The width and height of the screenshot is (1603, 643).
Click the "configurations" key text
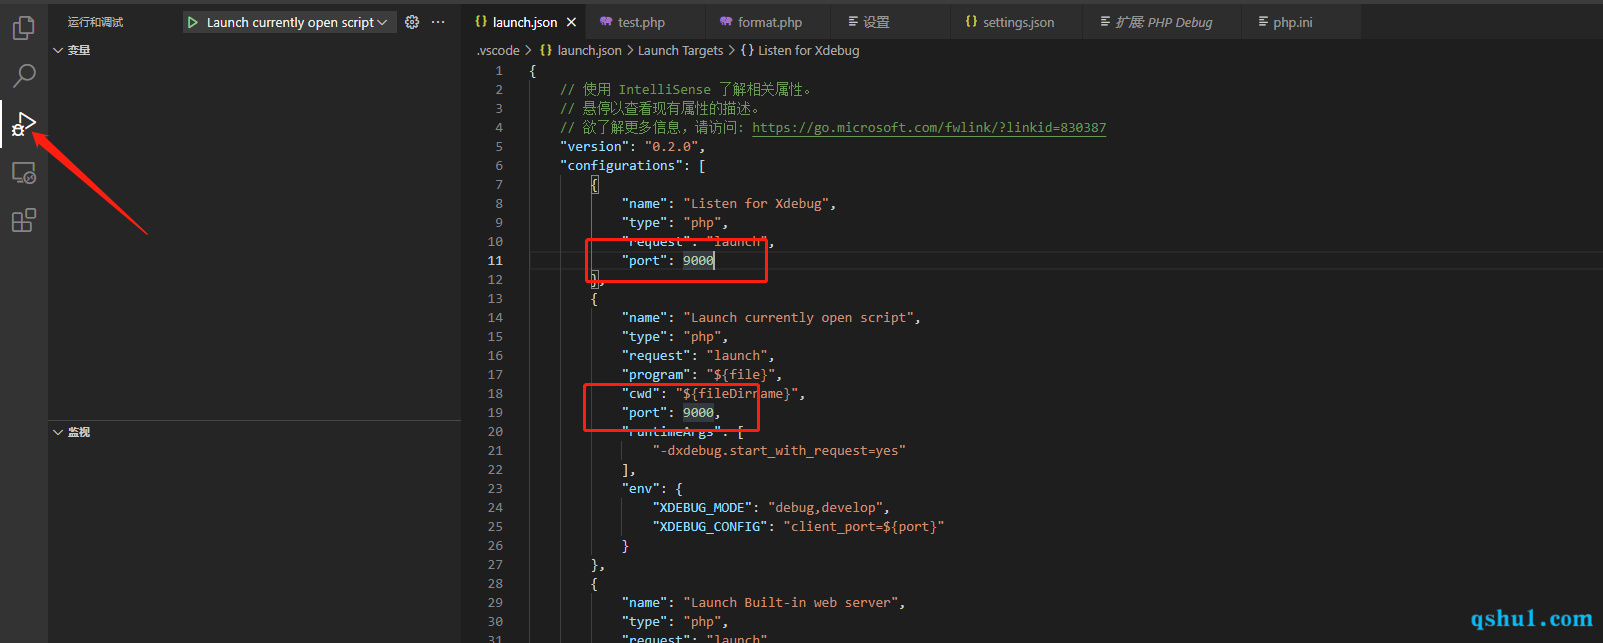coord(621,166)
